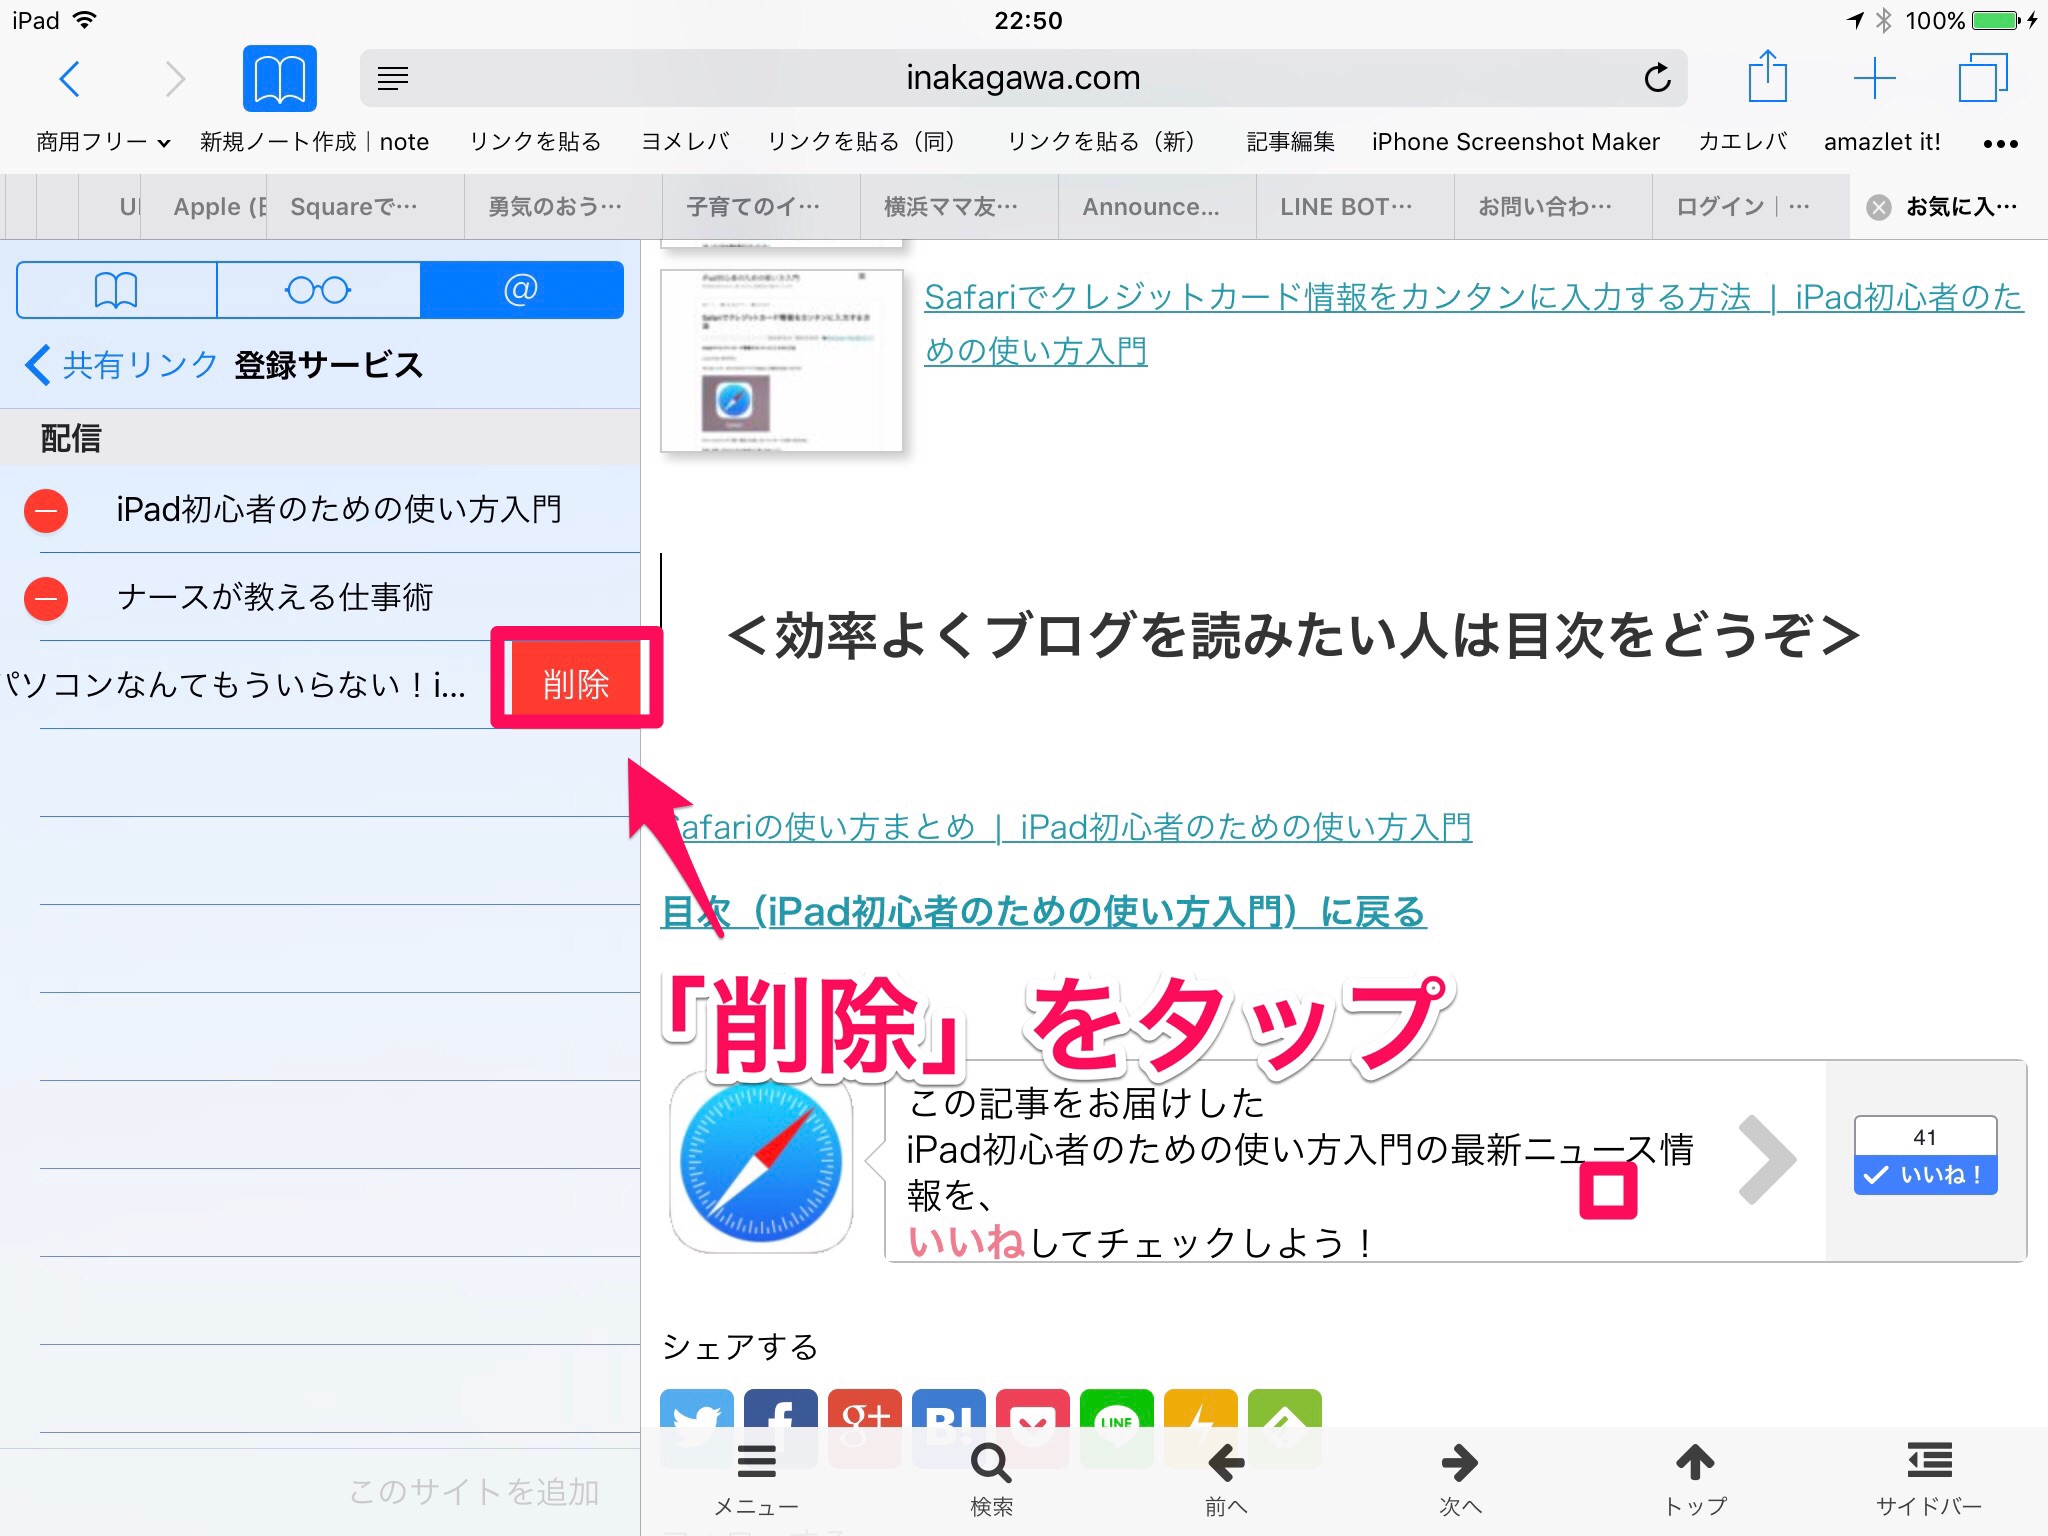Image resolution: width=2048 pixels, height=1536 pixels.
Task: Open the カエレバ bookmarklet
Action: (x=1742, y=142)
